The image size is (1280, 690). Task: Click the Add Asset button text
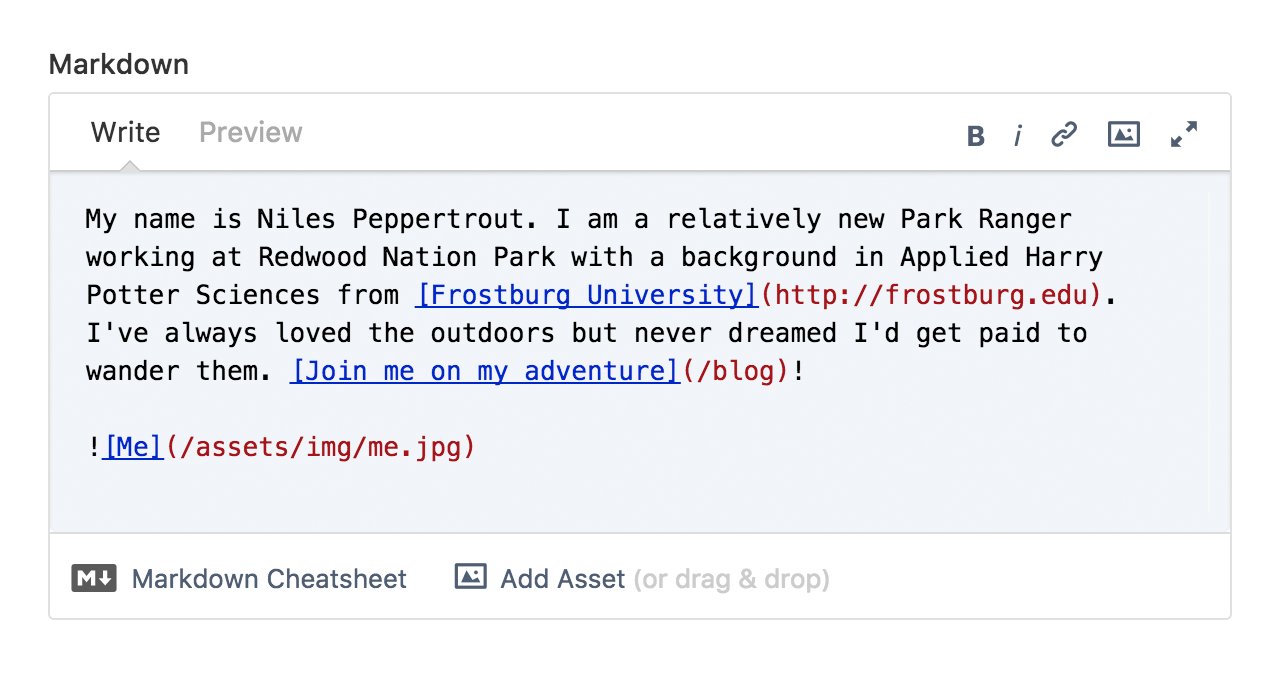(x=563, y=579)
